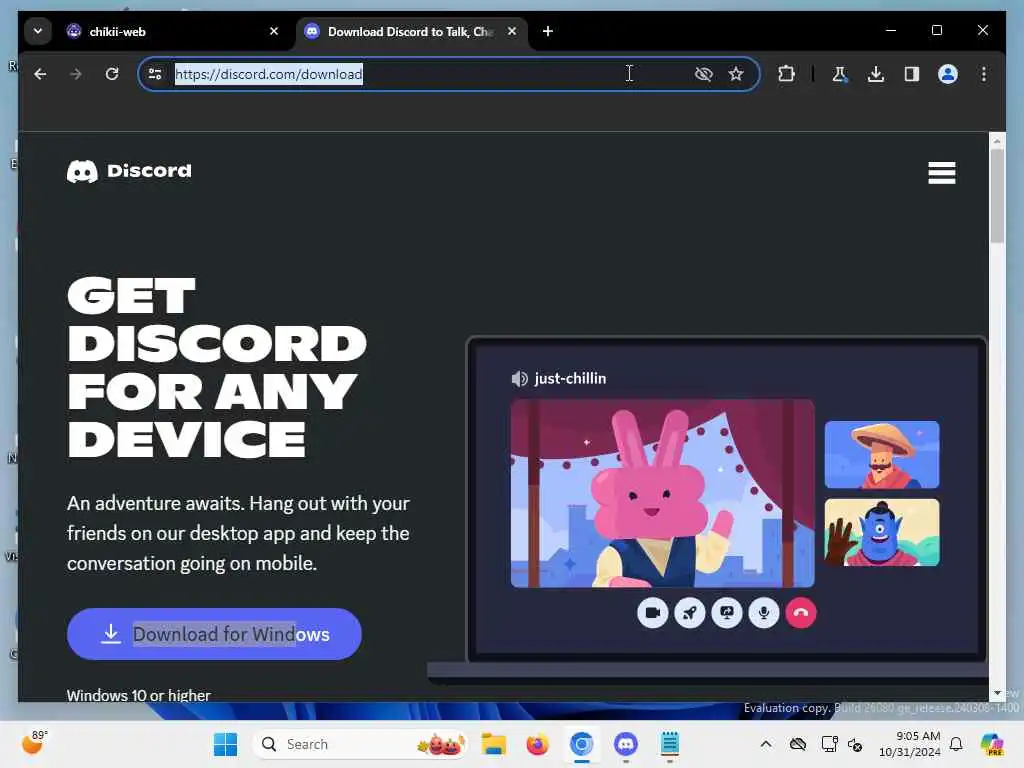Open Firefox from the taskbar
The width and height of the screenshot is (1024, 768).
click(x=537, y=744)
